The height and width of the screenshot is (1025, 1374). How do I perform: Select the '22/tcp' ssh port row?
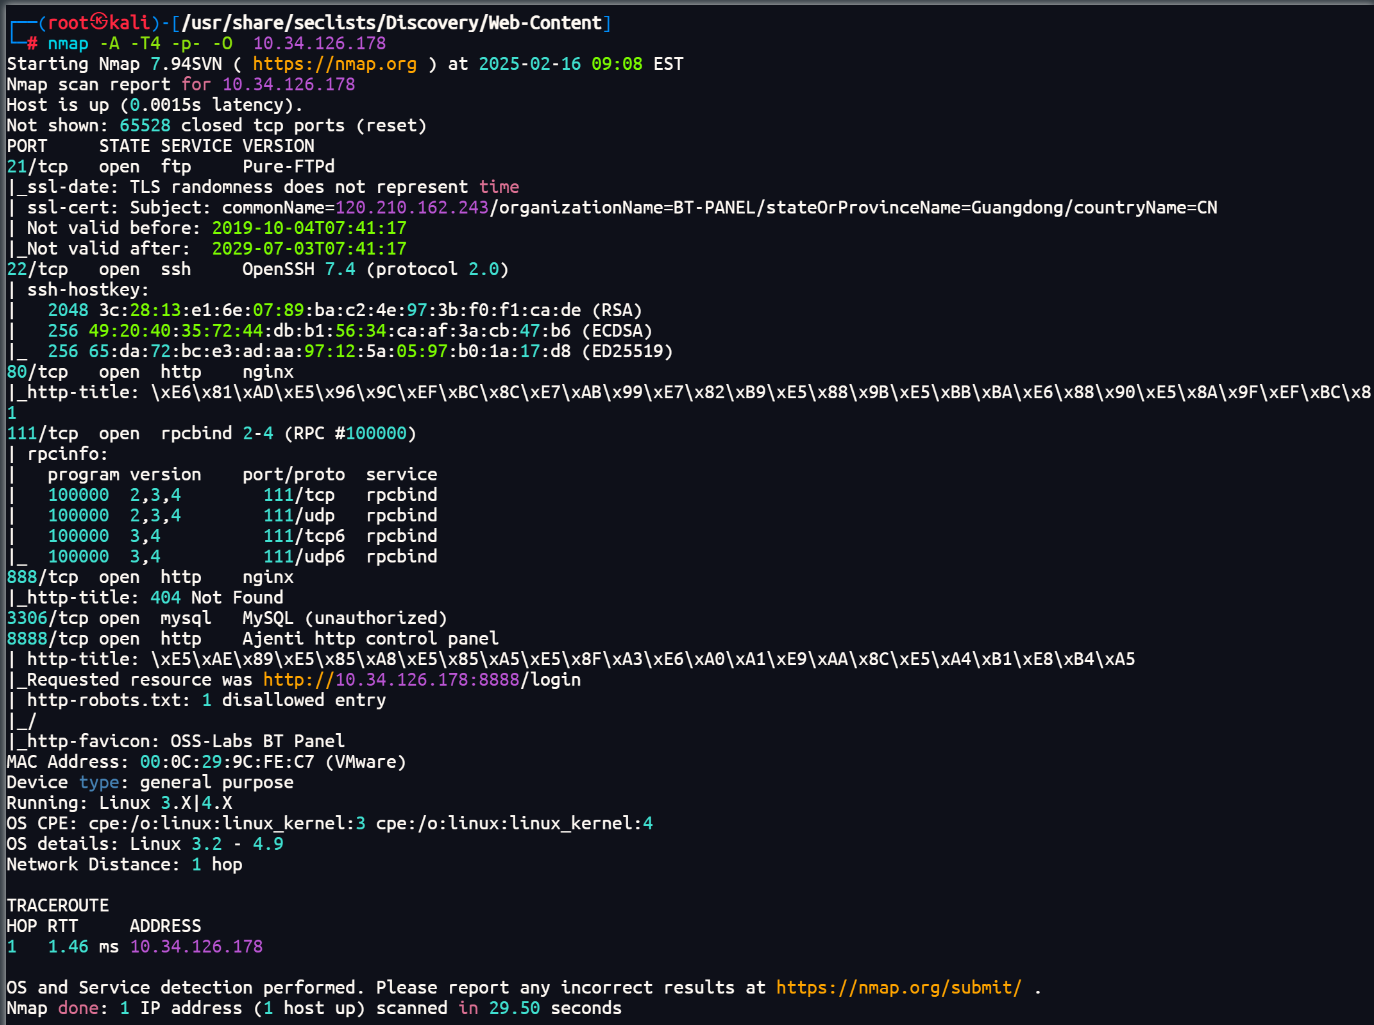(x=258, y=269)
